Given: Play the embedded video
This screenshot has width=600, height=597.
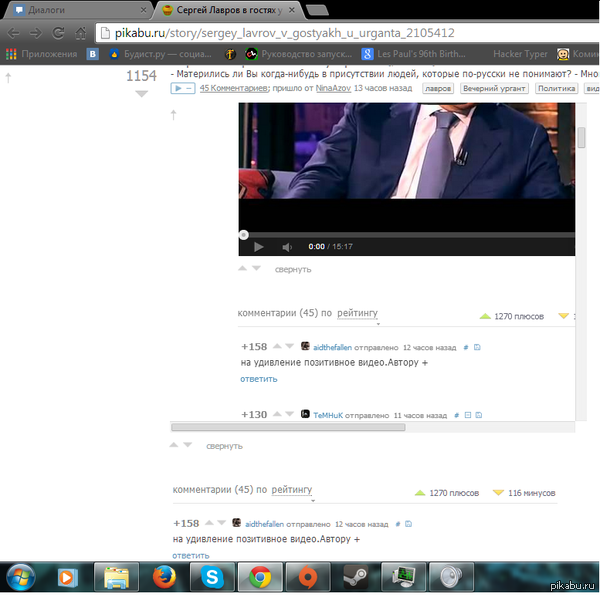Looking at the screenshot, I should pos(258,247).
